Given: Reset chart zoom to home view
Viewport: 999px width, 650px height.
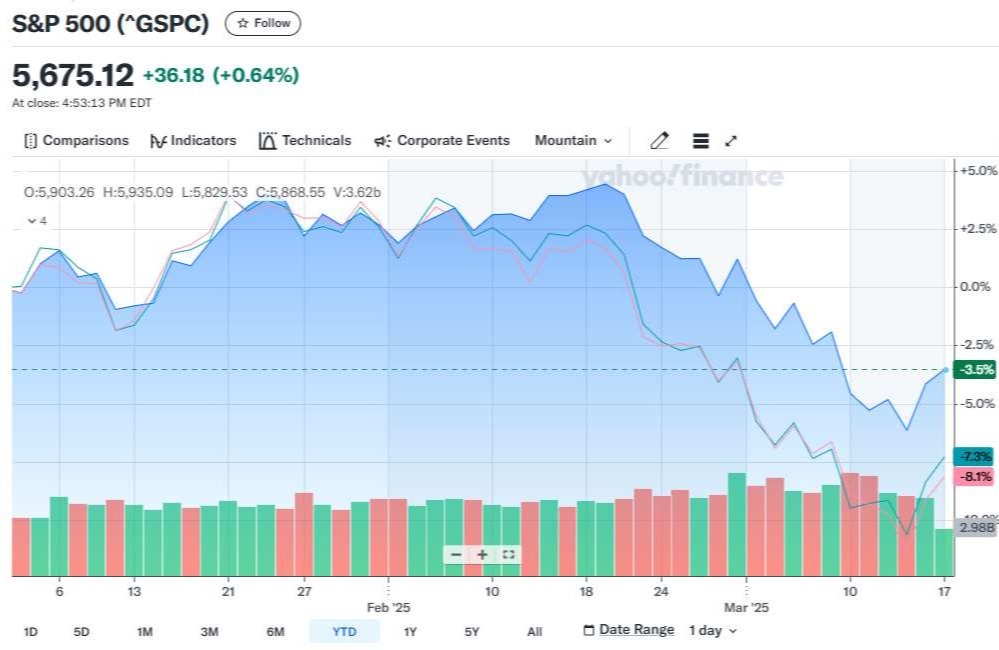Looking at the screenshot, I should point(508,555).
